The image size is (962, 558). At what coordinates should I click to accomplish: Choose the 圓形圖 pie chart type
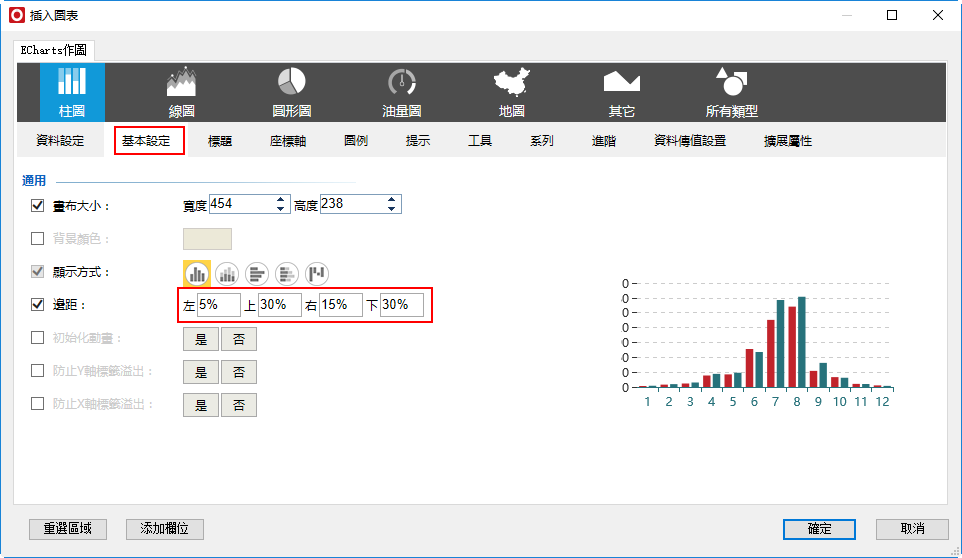click(291, 92)
